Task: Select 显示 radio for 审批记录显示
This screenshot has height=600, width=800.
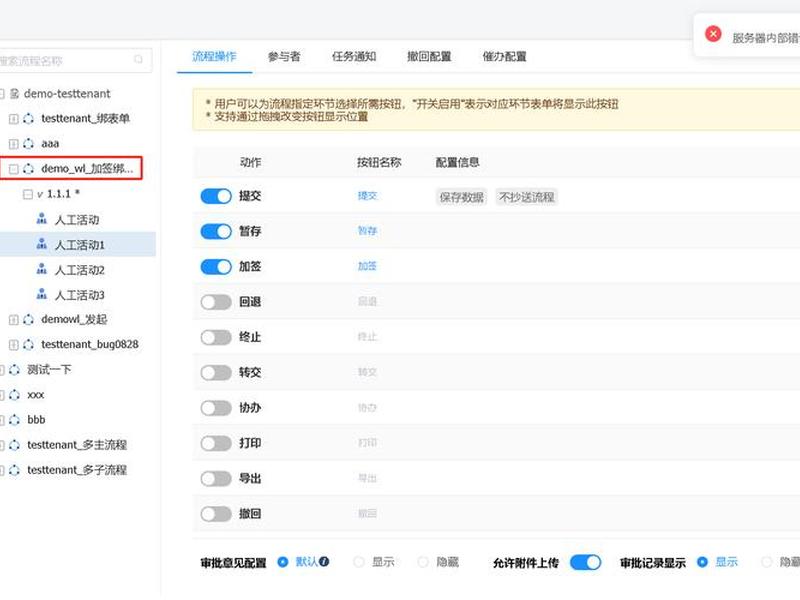Action: pos(703,562)
